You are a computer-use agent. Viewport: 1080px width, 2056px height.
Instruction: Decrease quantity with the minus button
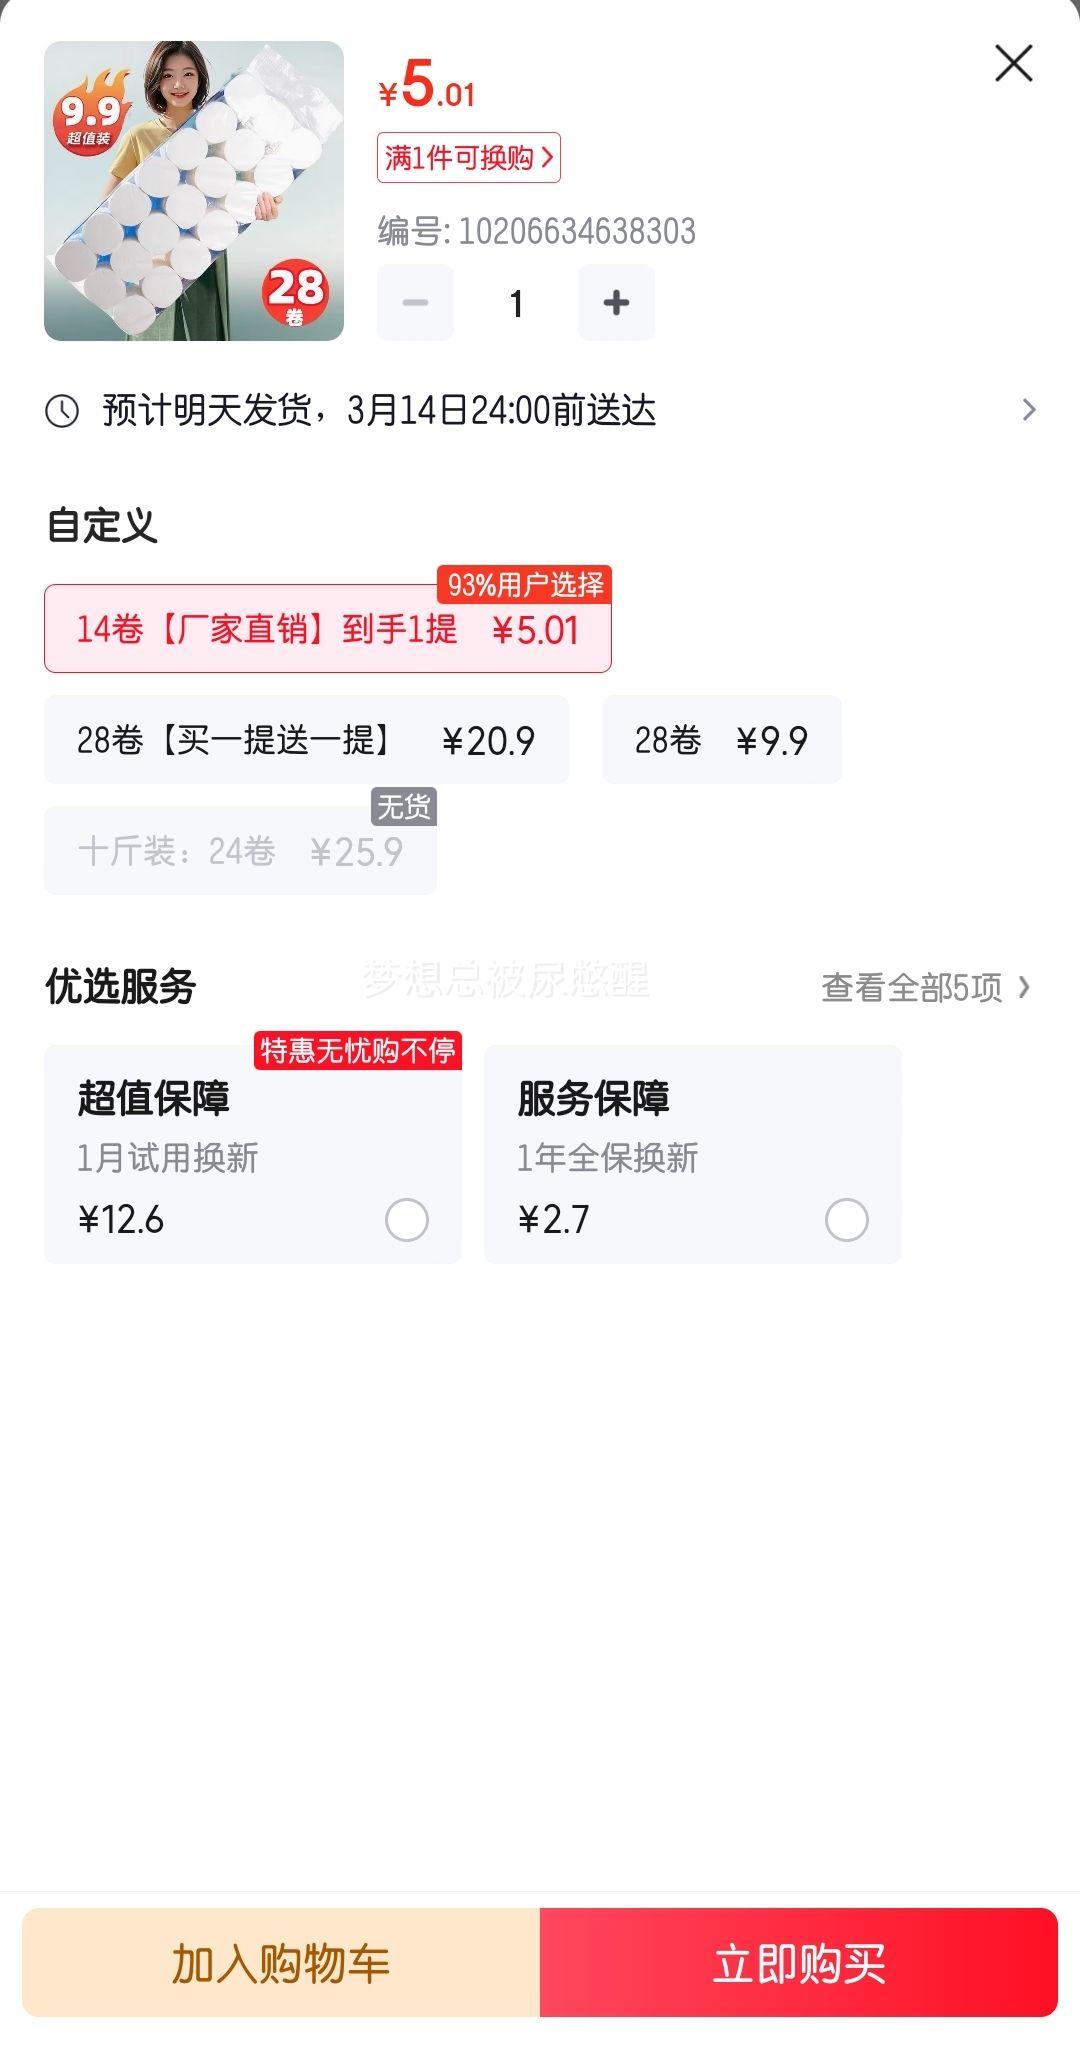tap(415, 303)
